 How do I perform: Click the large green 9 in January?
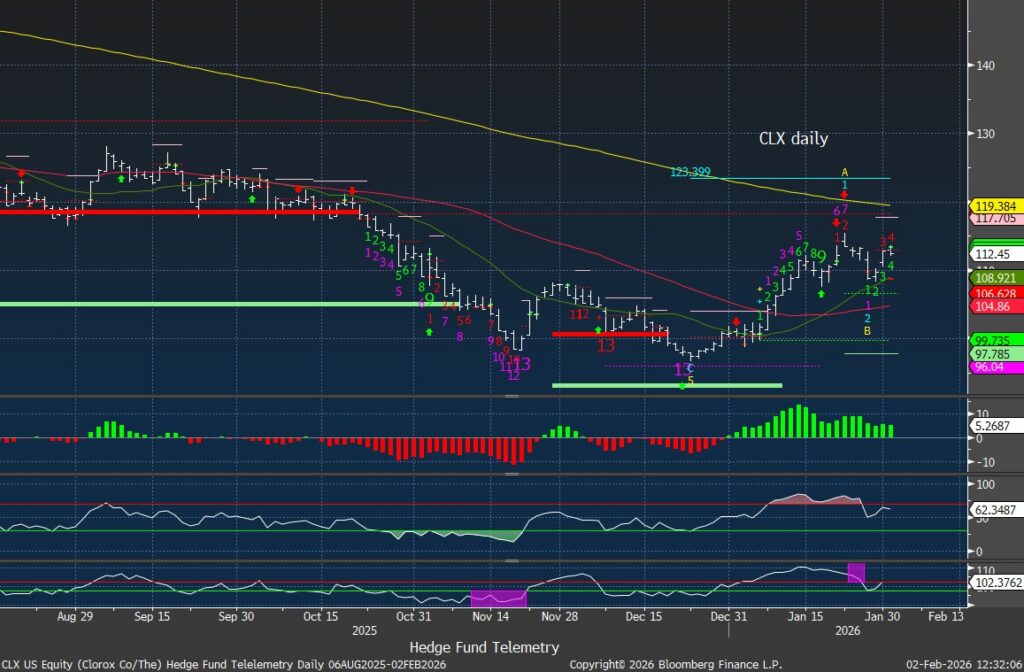822,257
